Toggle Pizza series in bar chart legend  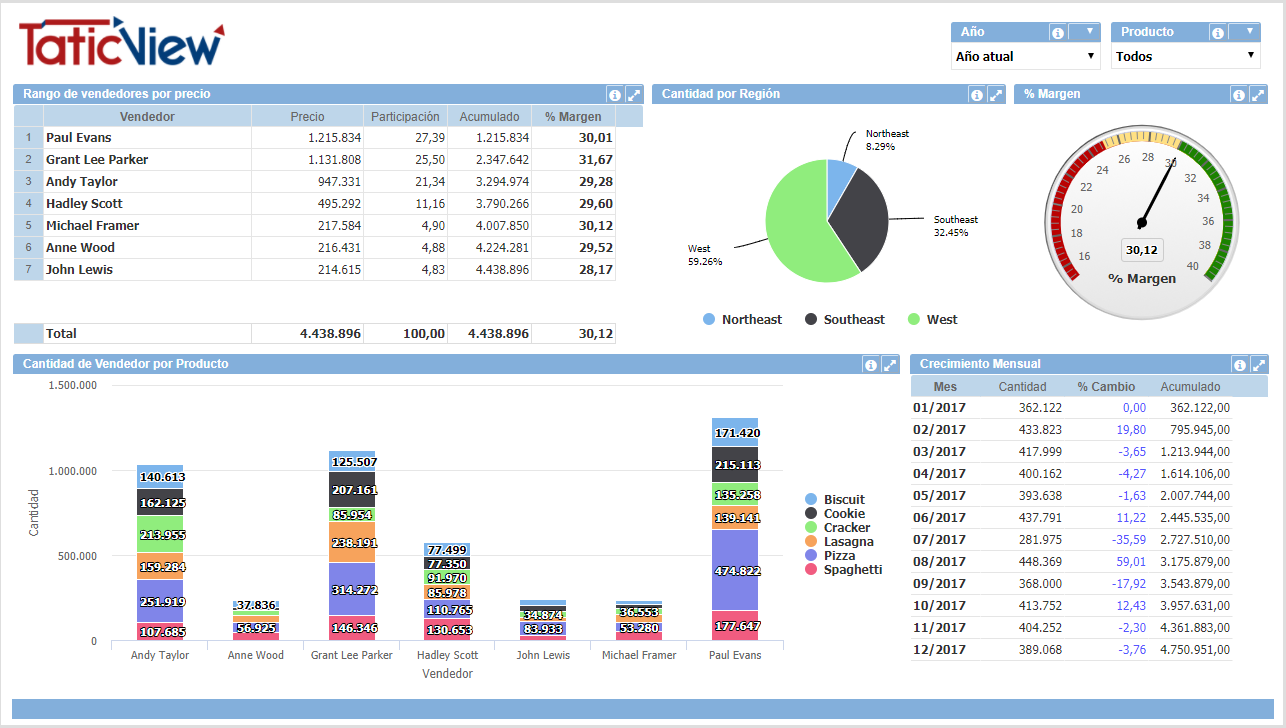click(x=838, y=555)
